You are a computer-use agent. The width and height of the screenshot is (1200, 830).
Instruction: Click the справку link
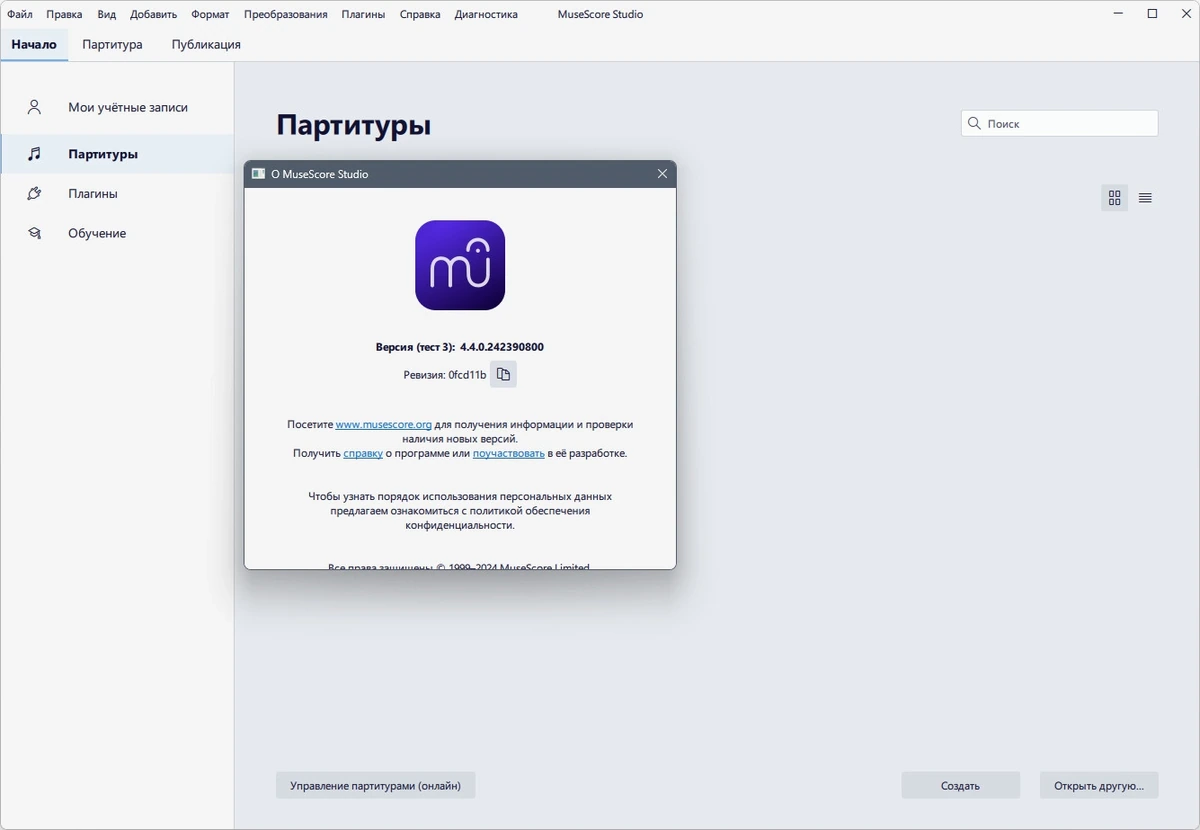pyautogui.click(x=363, y=453)
